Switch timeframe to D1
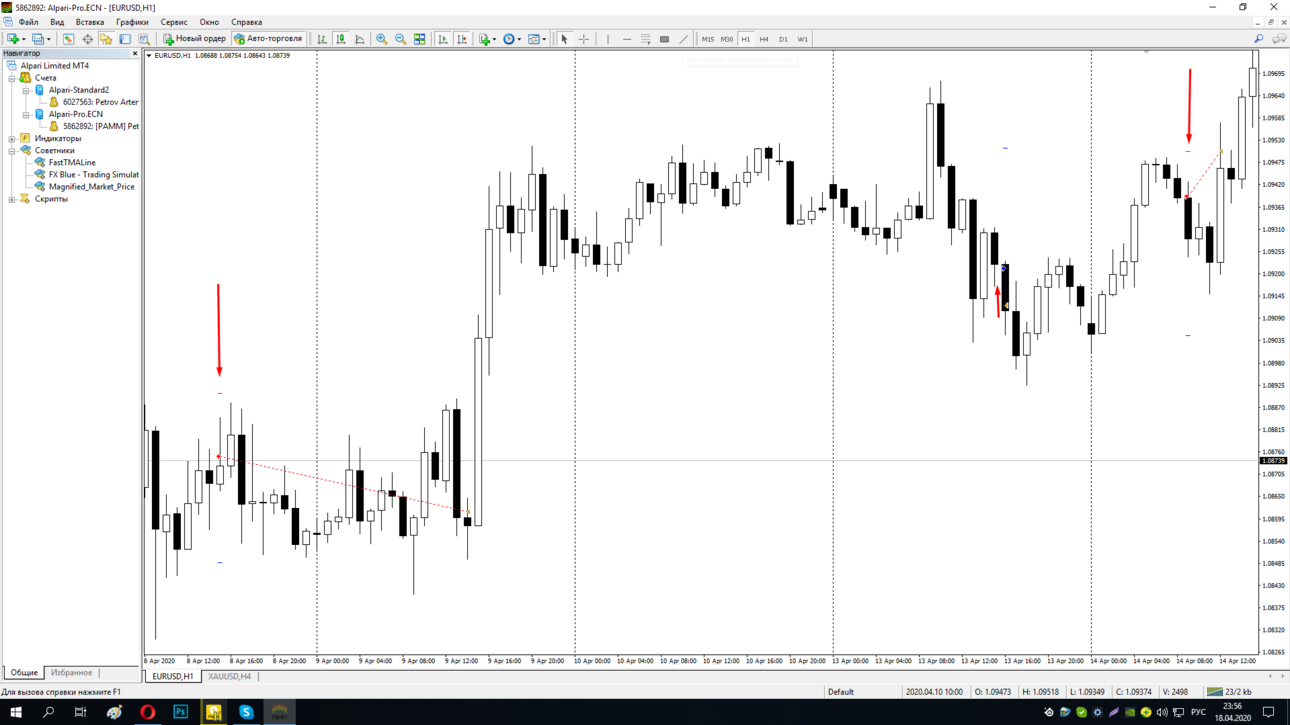The image size is (1290, 725). [x=783, y=39]
